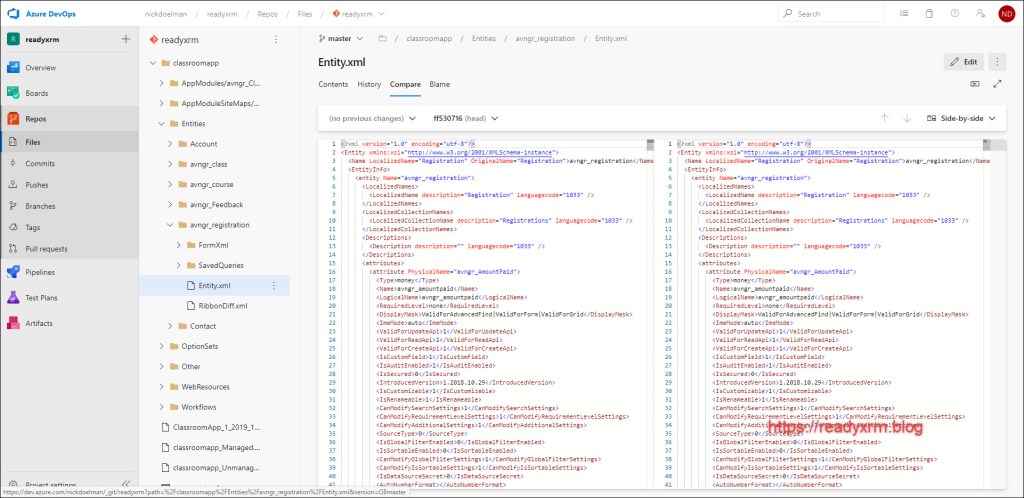Go to Artifacts in the sidebar

(x=39, y=323)
